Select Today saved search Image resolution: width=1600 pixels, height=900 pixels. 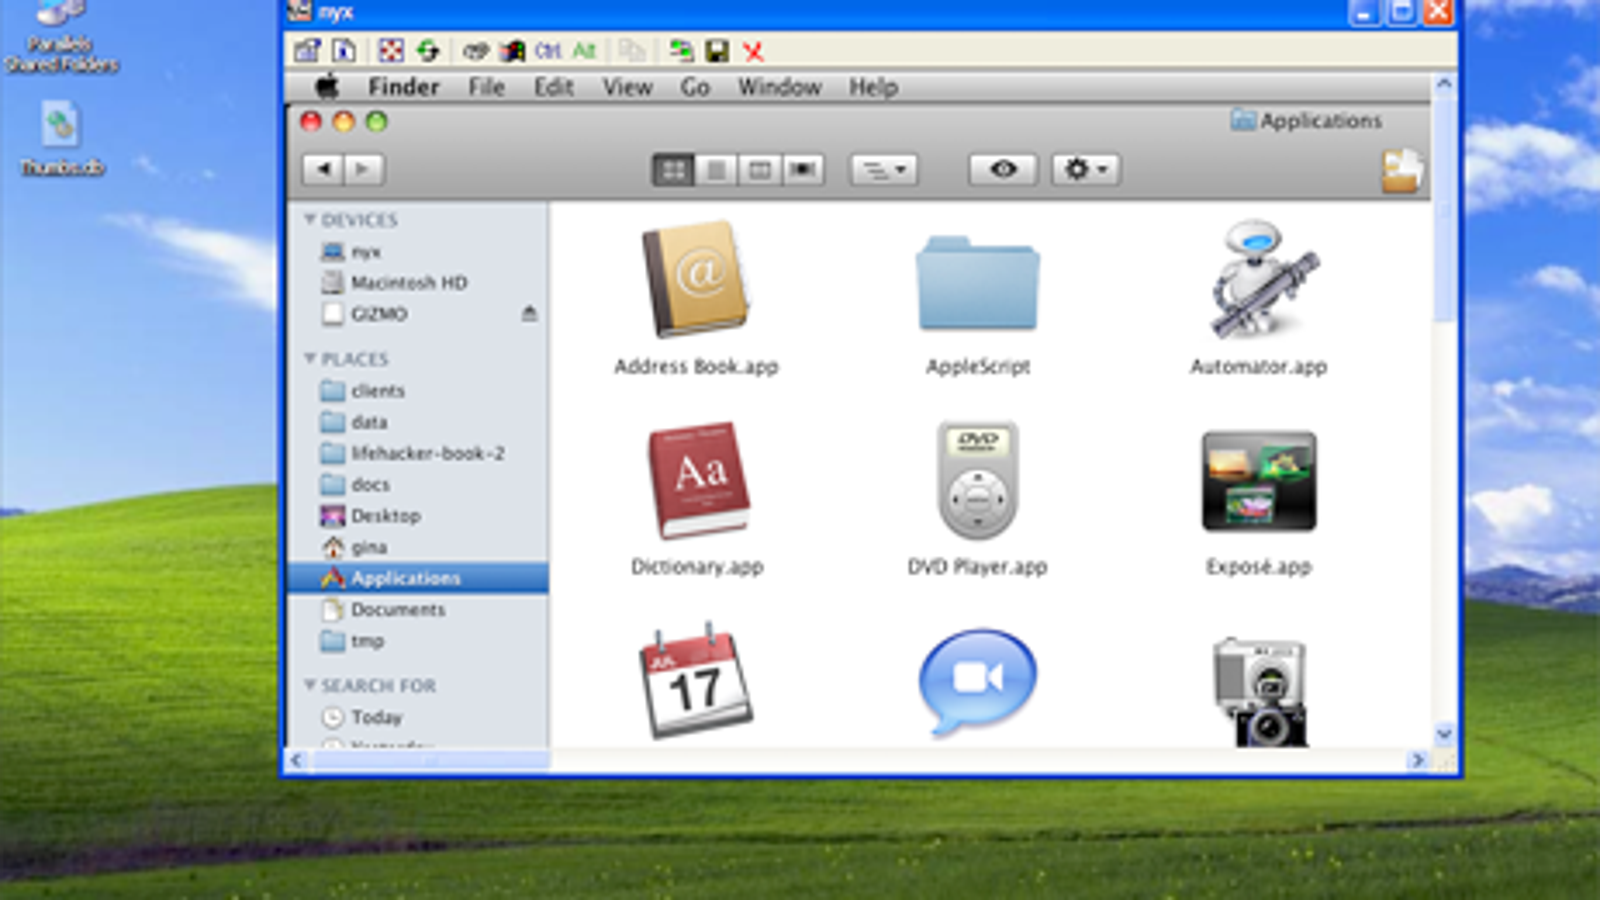417,717
